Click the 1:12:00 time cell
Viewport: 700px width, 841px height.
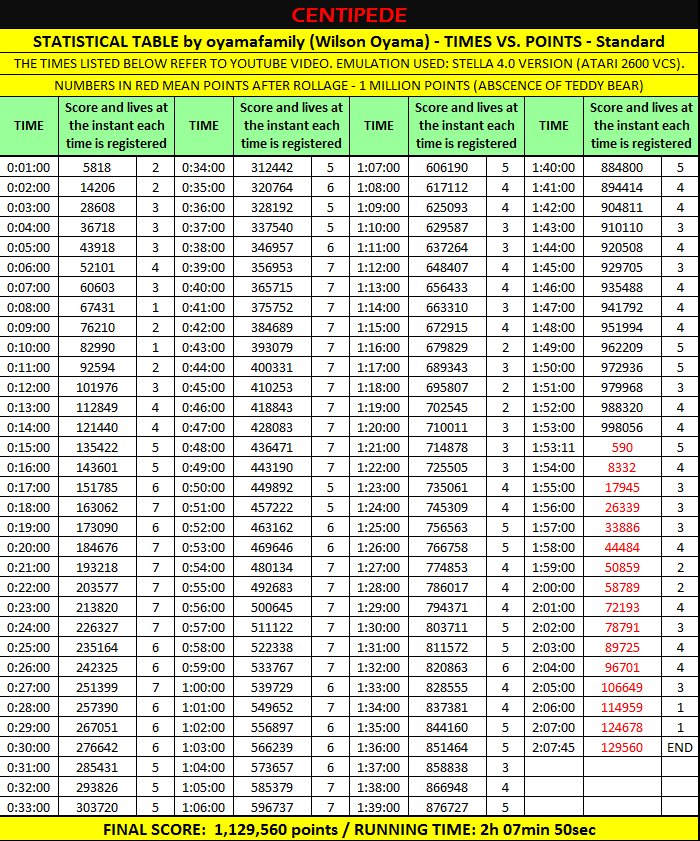click(379, 267)
